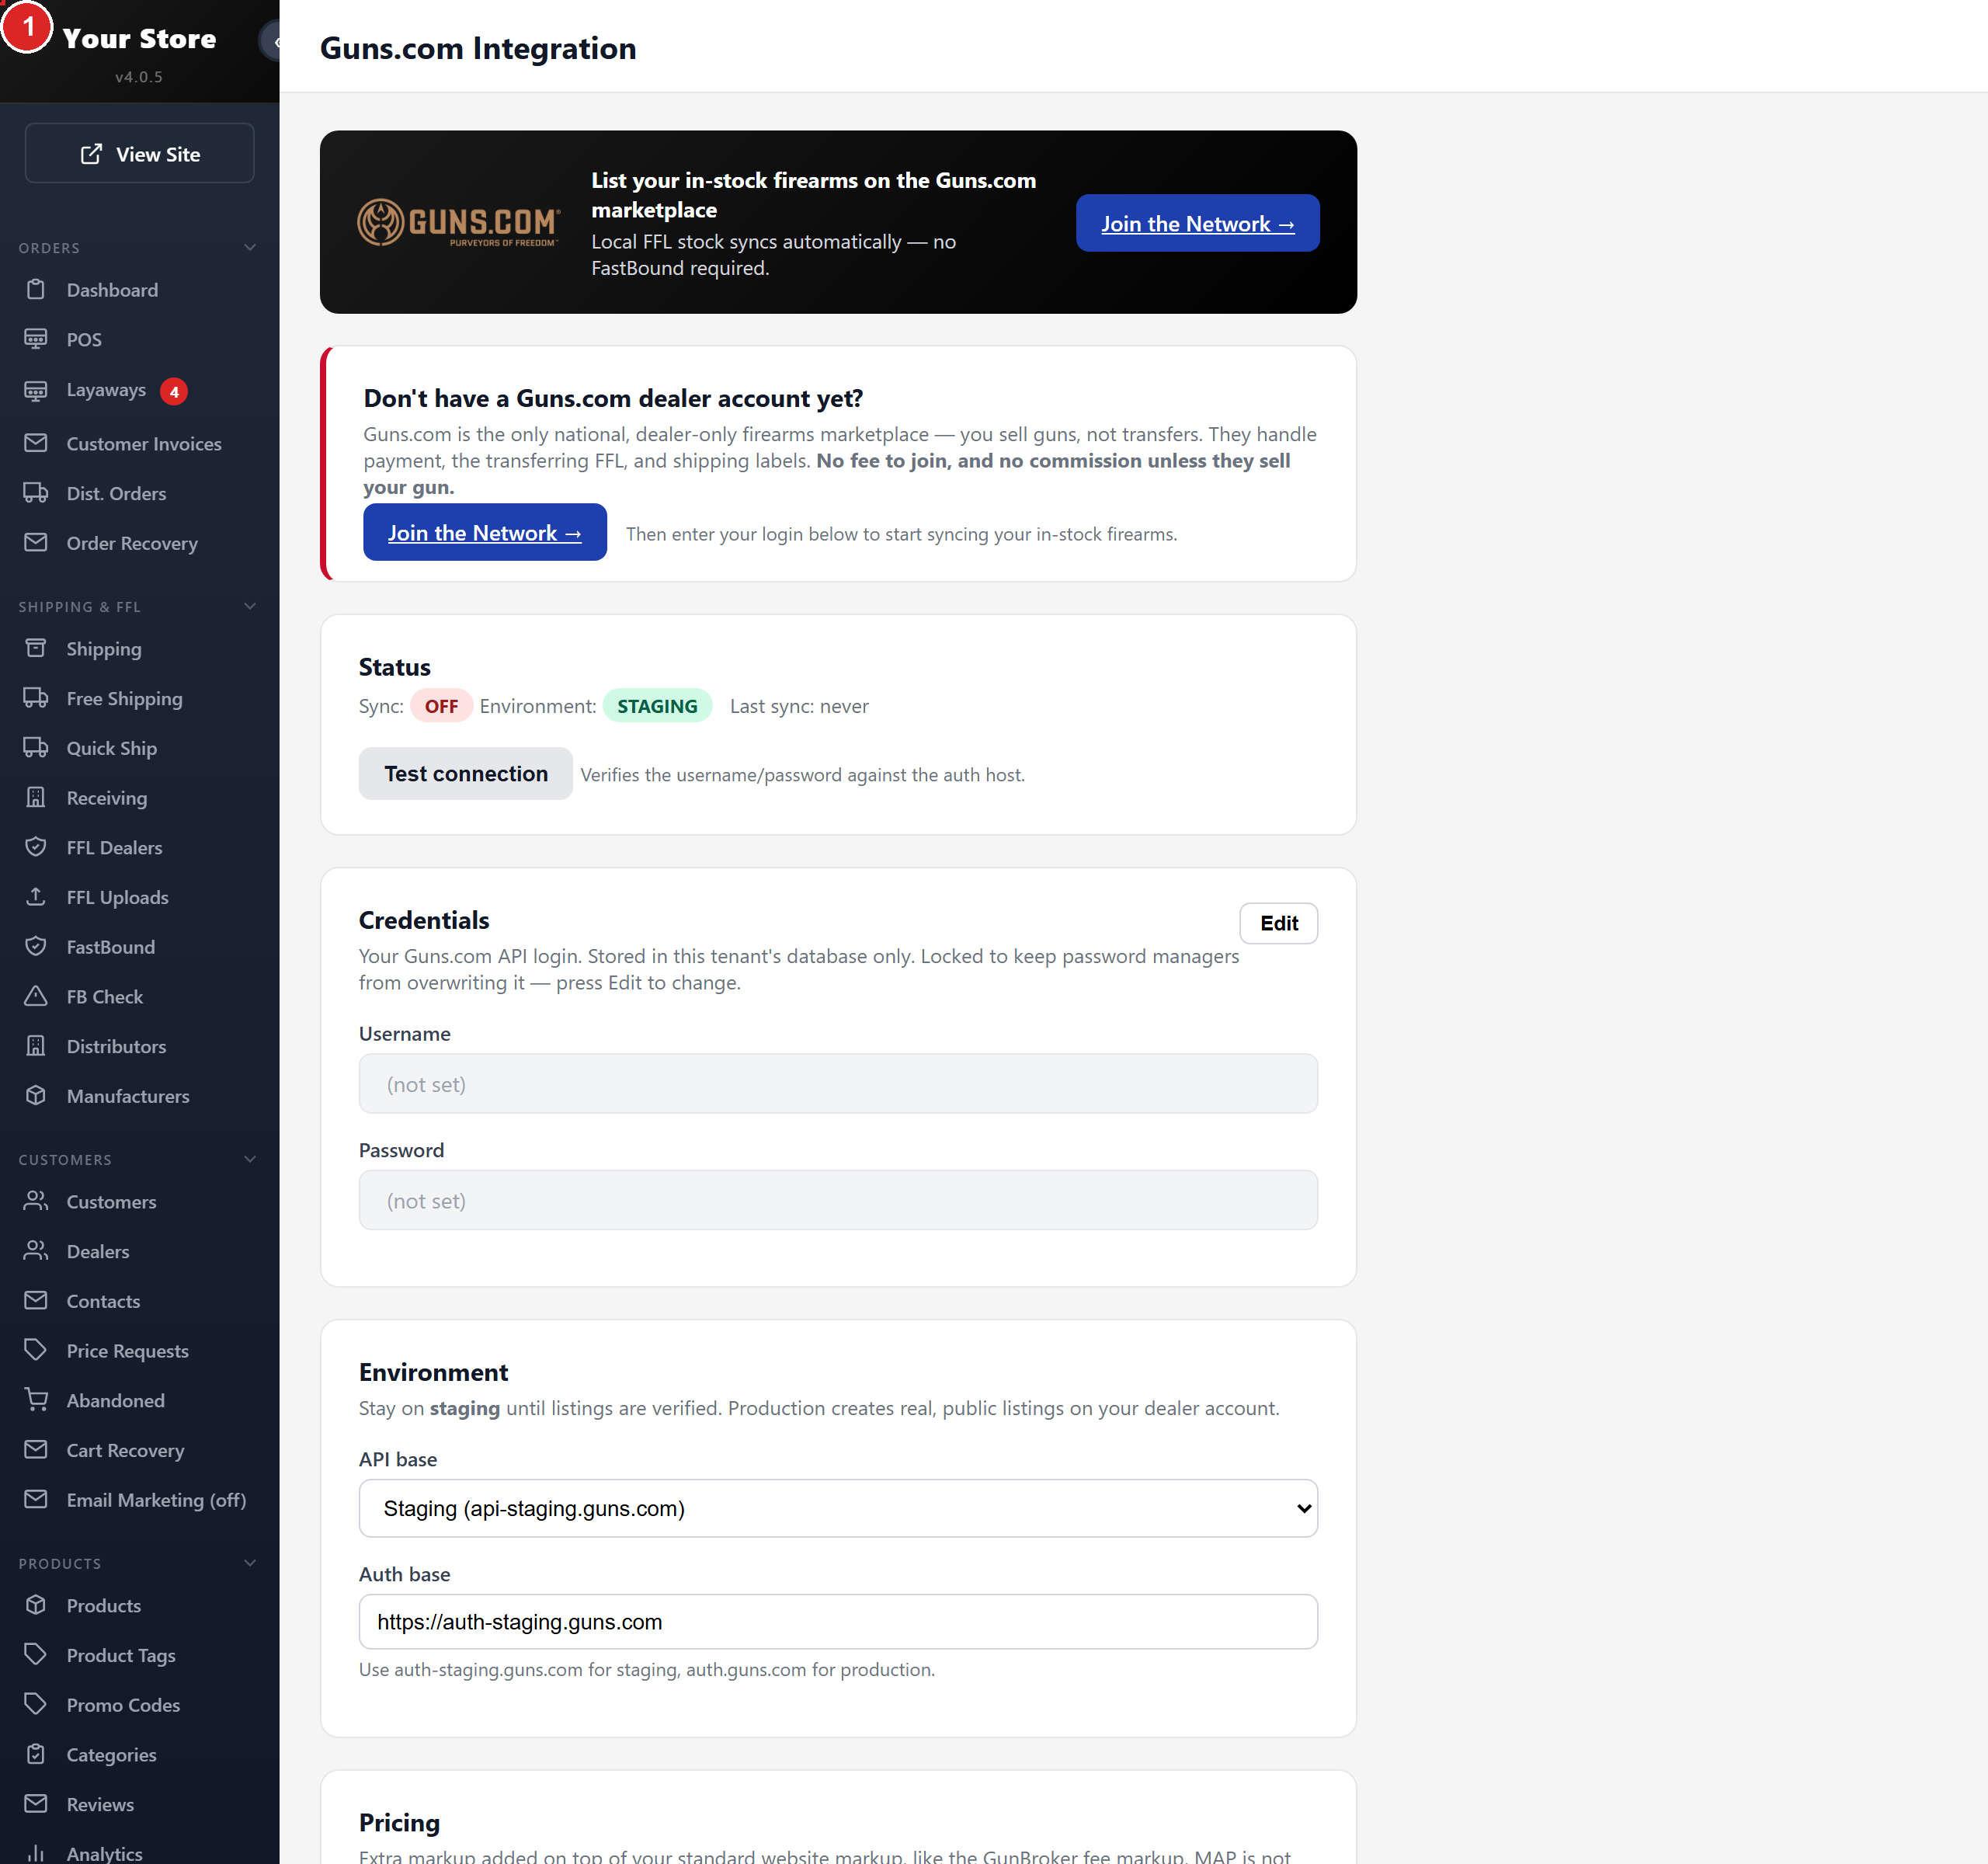This screenshot has height=1864, width=1988.
Task: Click the Dealers people icon
Action: (36, 1251)
